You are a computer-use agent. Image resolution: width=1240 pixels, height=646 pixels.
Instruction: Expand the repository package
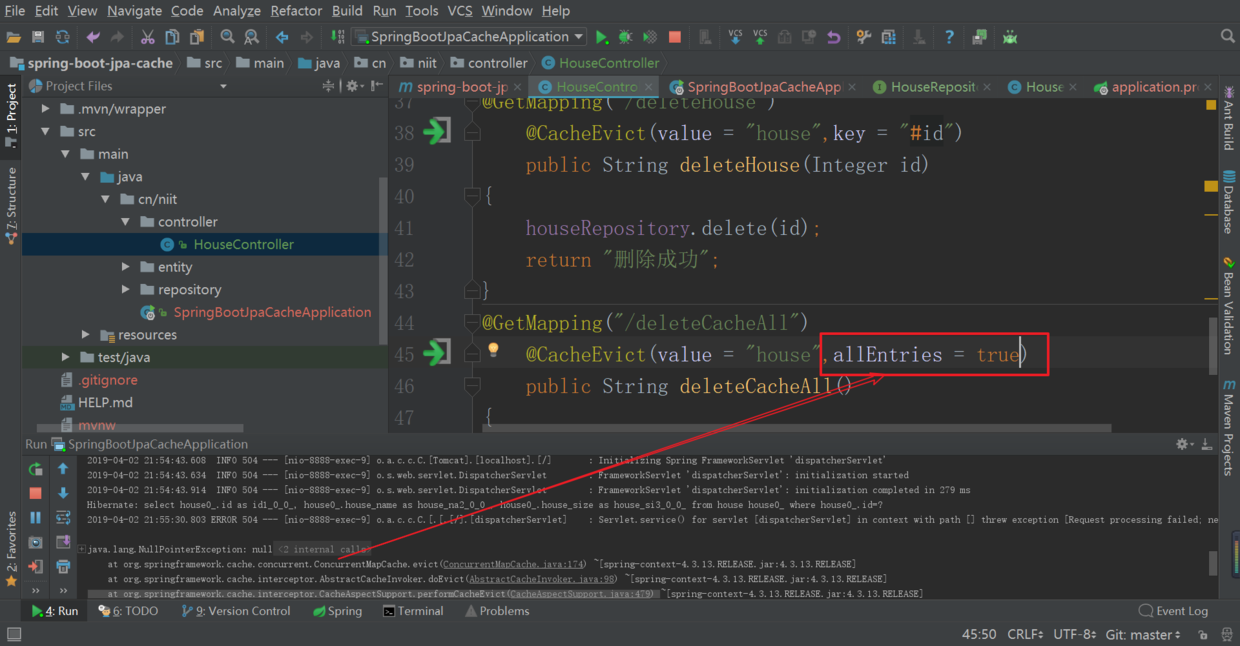[125, 289]
